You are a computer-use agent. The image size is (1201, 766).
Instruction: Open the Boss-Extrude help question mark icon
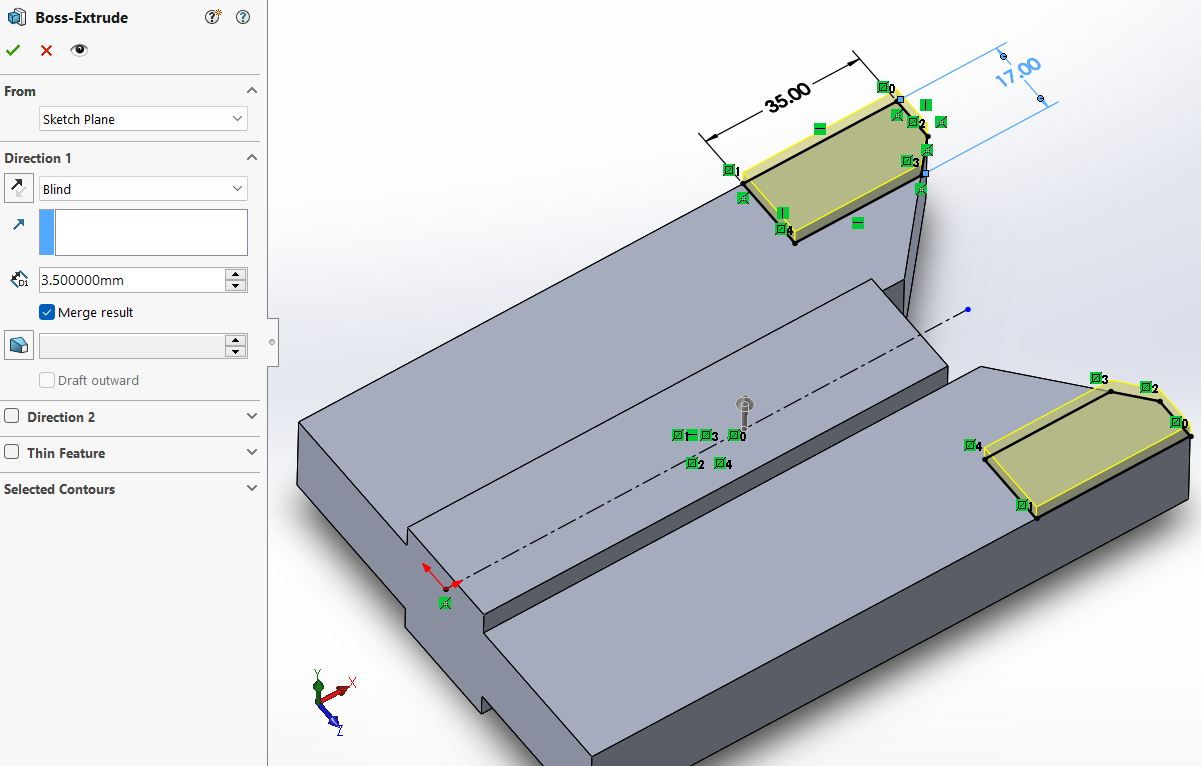(x=242, y=17)
